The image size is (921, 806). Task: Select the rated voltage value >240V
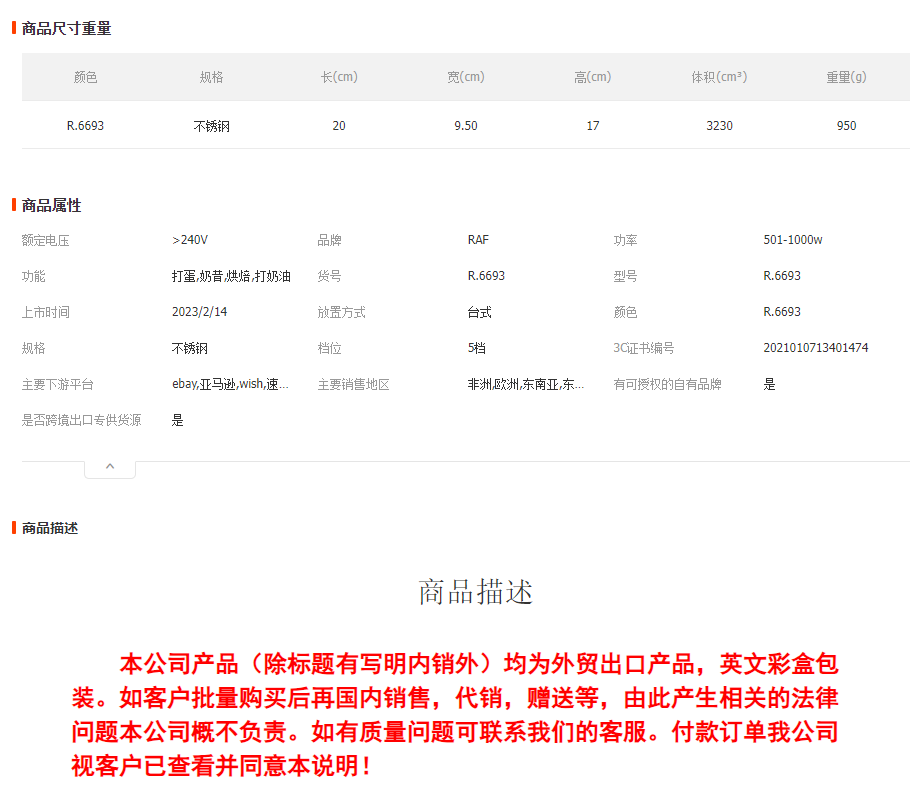click(x=190, y=240)
